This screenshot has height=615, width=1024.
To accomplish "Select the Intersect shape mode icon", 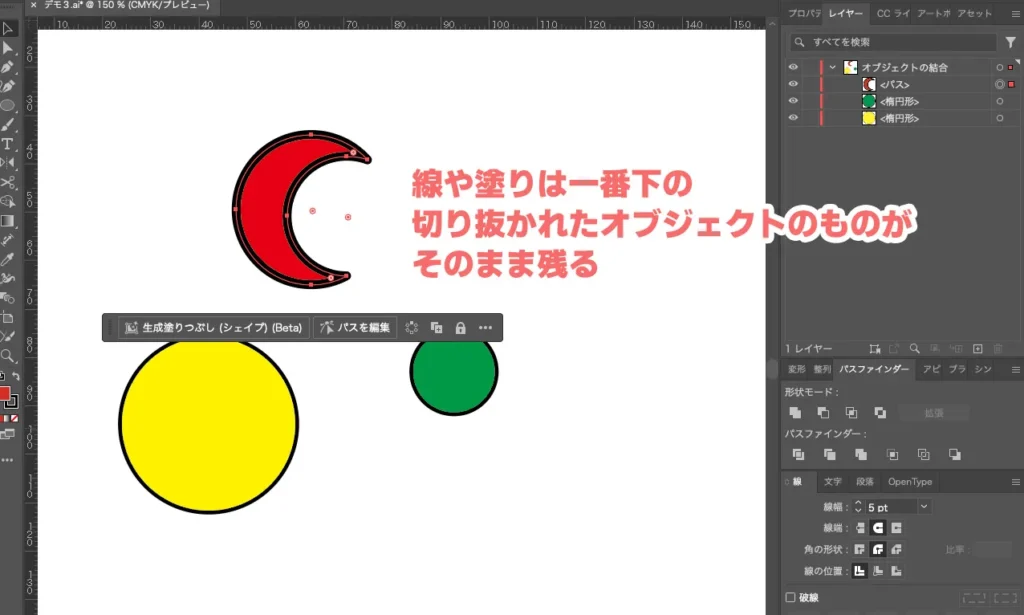I will tap(852, 412).
